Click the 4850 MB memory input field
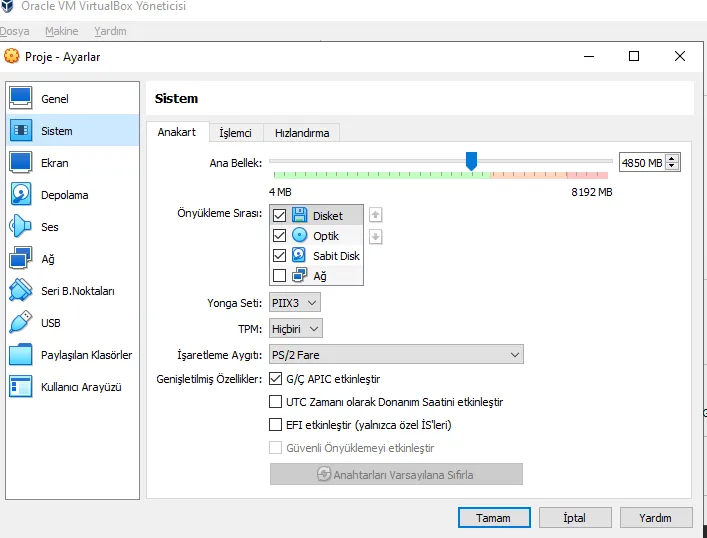Viewport: 707px width, 538px height. [643, 162]
